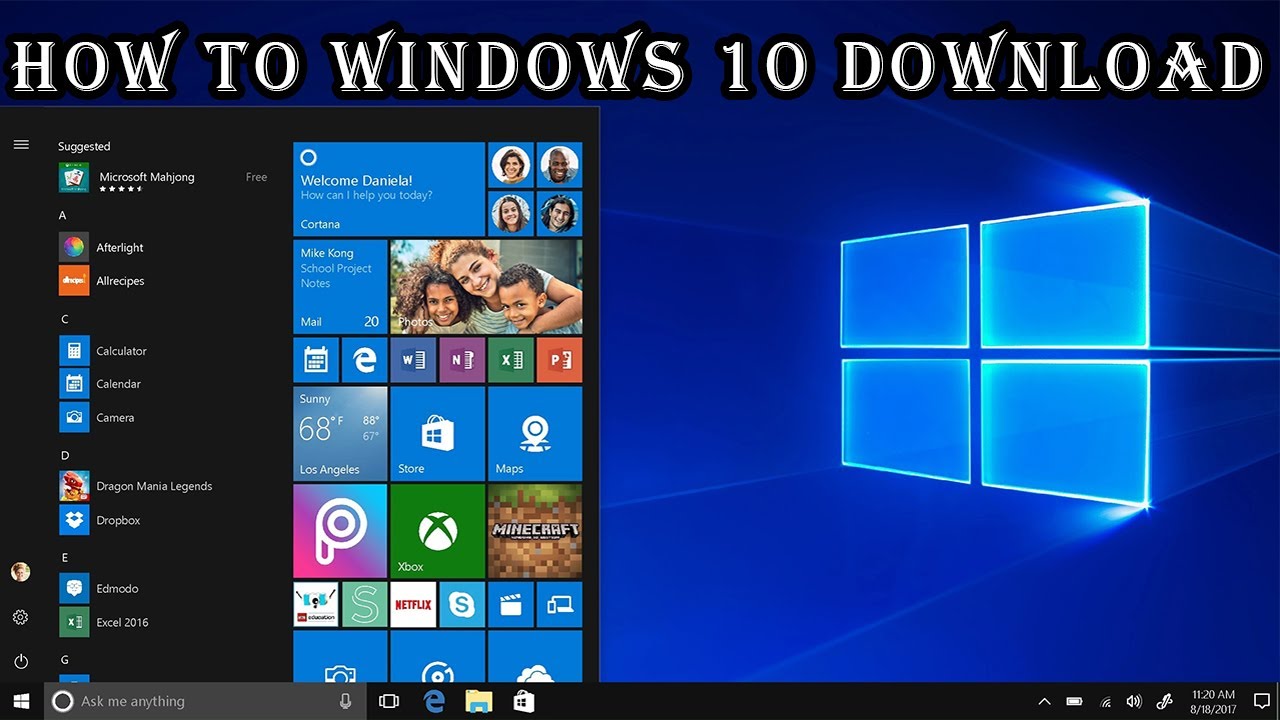
Task: Open Task View on the taskbar
Action: coord(389,701)
